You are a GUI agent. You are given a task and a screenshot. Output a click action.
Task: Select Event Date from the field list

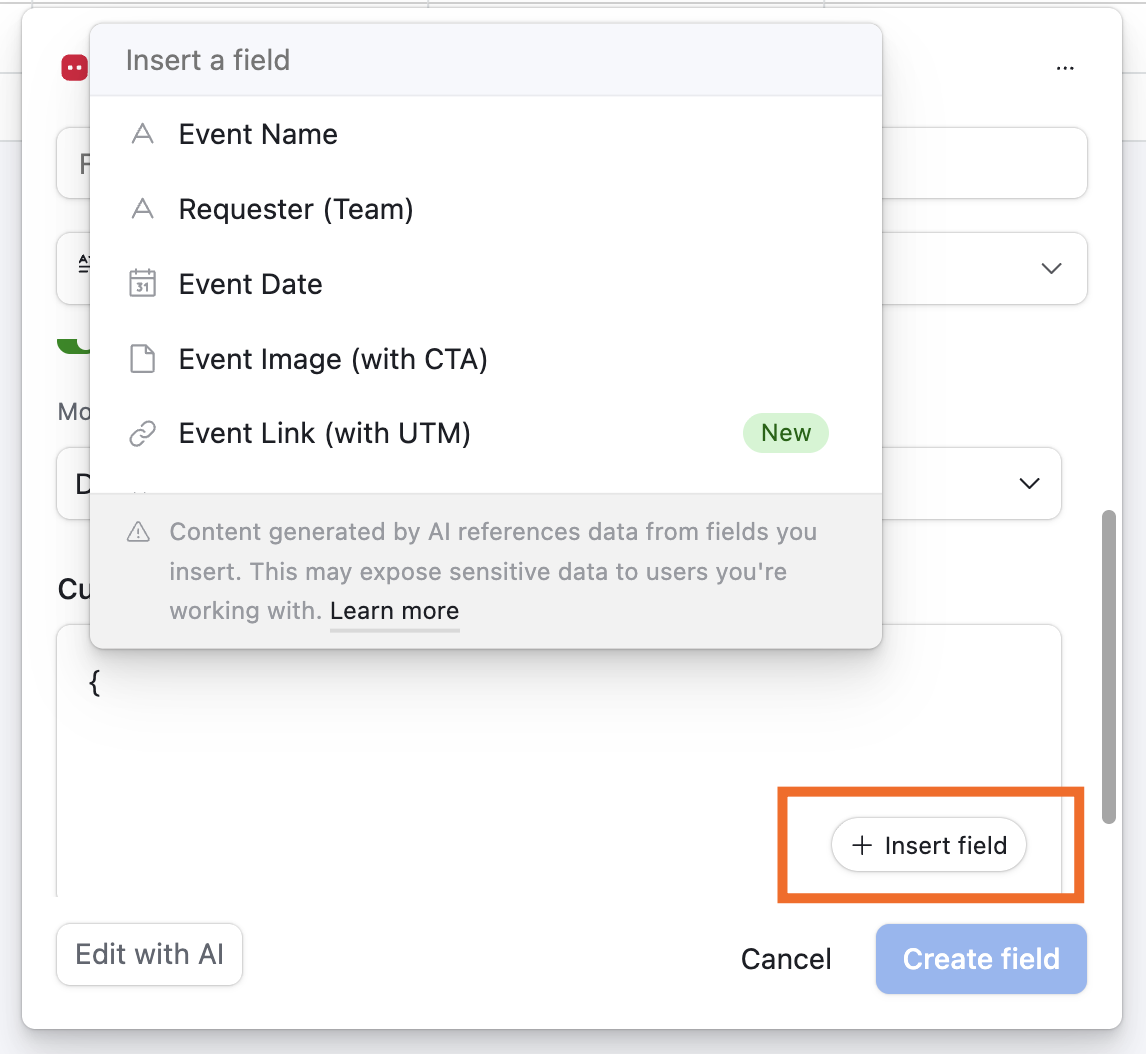pyautogui.click(x=250, y=283)
